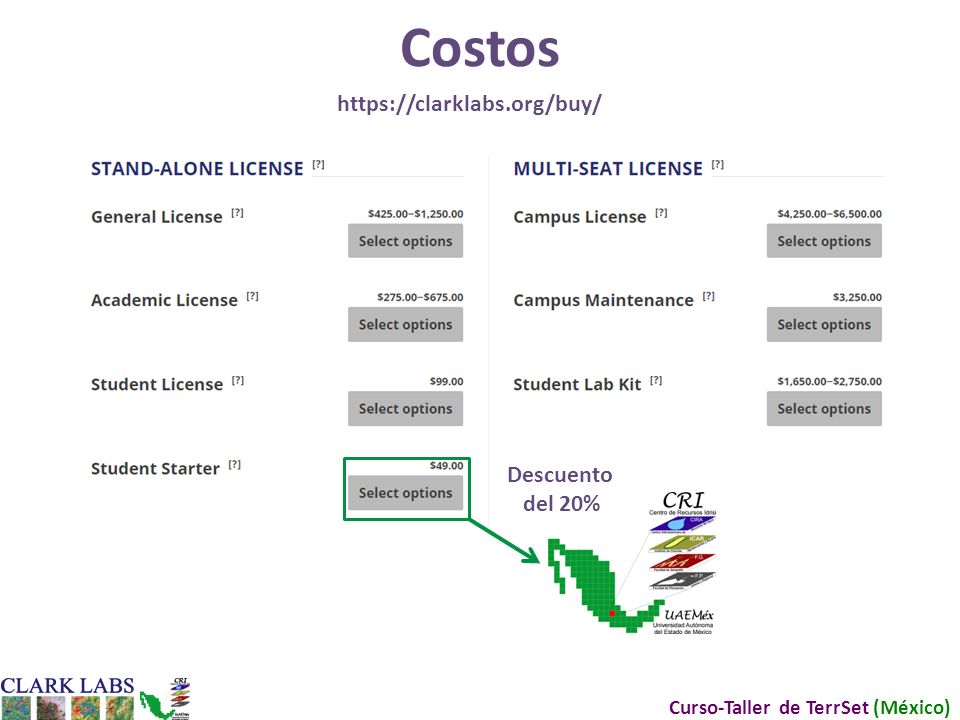Click the Student Lab Kit product name
Viewport: 960px width, 720px height.
[x=577, y=384]
